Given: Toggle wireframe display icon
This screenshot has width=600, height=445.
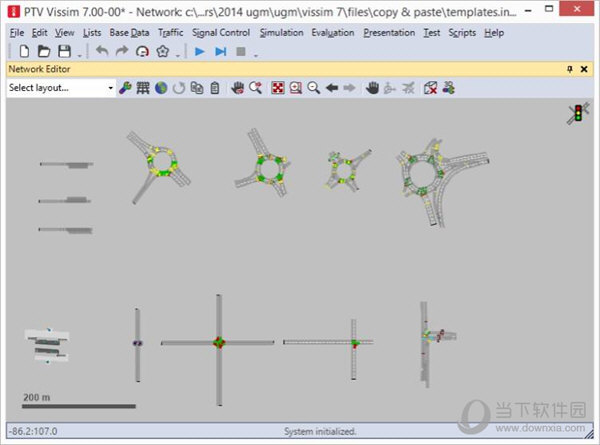Looking at the screenshot, I should point(143,88).
